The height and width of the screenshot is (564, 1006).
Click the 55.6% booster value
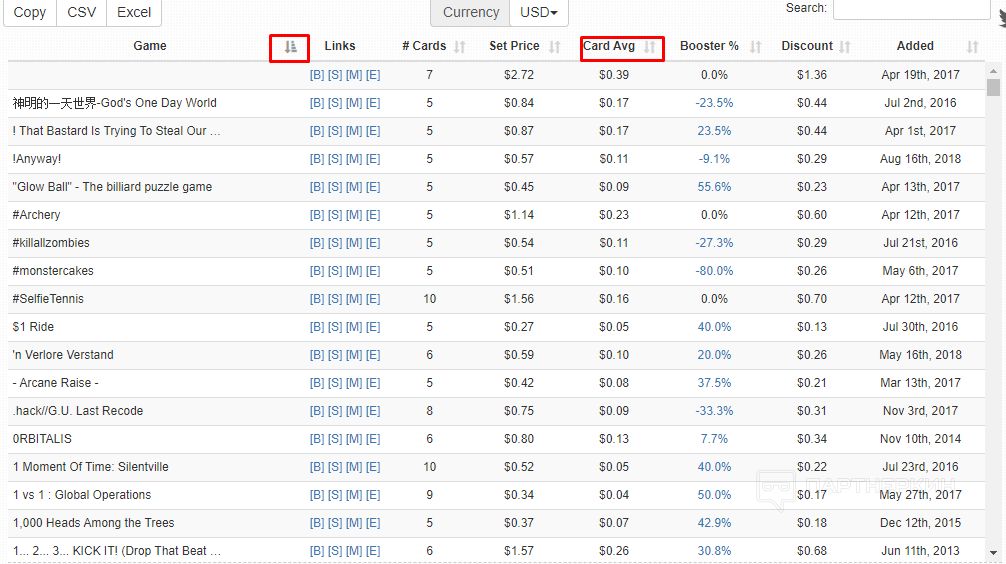(714, 187)
